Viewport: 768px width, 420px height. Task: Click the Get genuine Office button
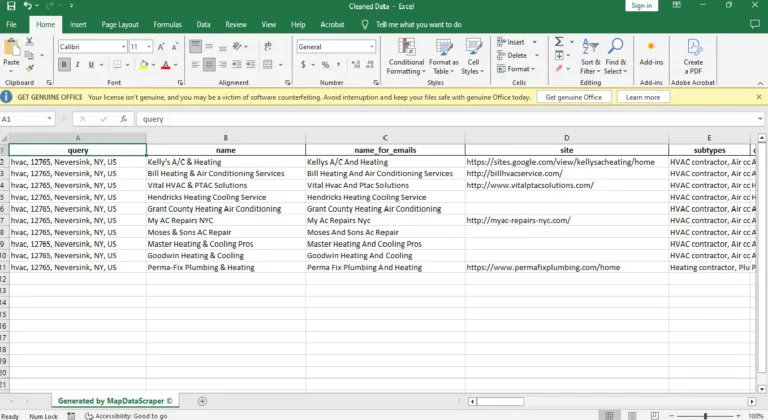(x=574, y=97)
